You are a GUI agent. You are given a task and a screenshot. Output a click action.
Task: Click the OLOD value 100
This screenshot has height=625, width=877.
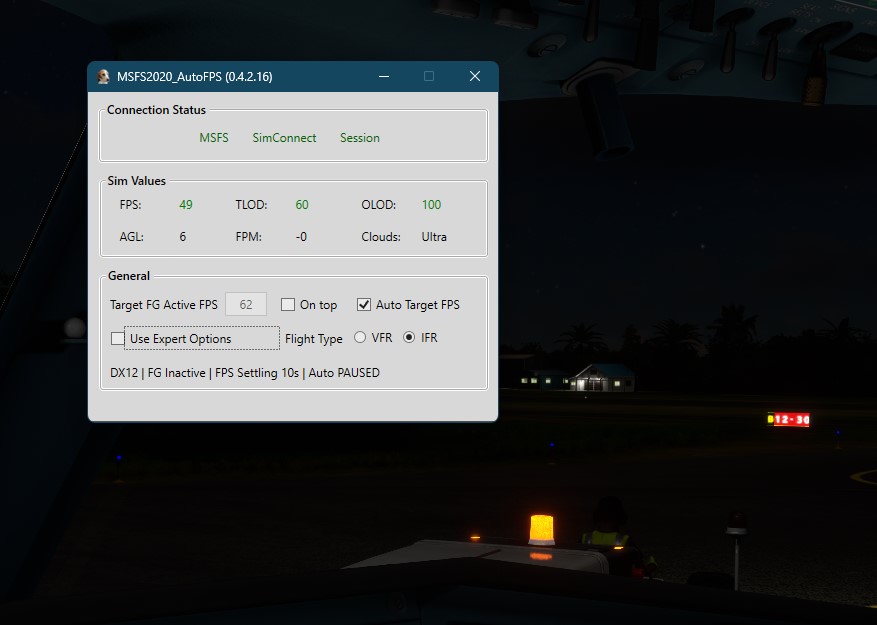431,205
